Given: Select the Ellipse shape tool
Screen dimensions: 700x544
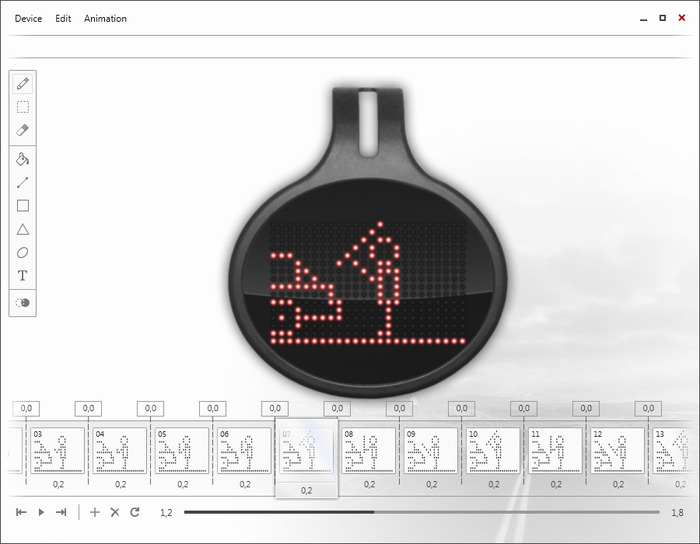Looking at the screenshot, I should 23,252.
